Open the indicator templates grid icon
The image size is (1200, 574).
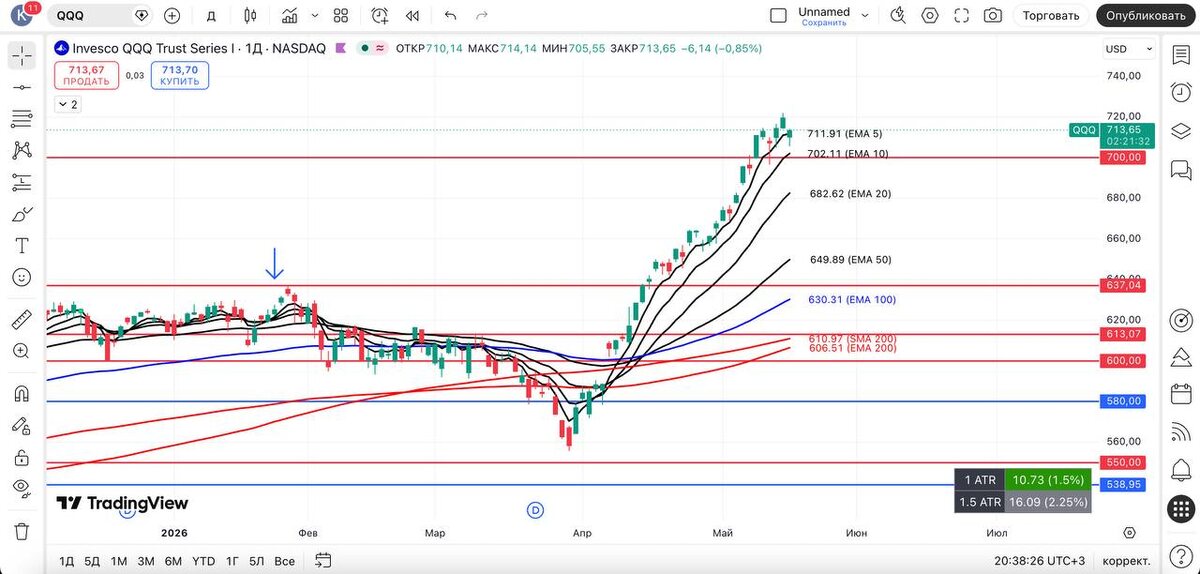[341, 15]
